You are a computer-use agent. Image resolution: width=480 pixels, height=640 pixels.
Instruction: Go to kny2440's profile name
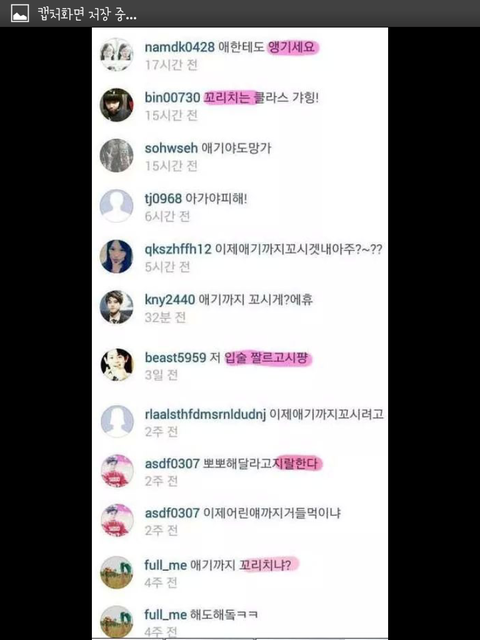click(x=170, y=300)
